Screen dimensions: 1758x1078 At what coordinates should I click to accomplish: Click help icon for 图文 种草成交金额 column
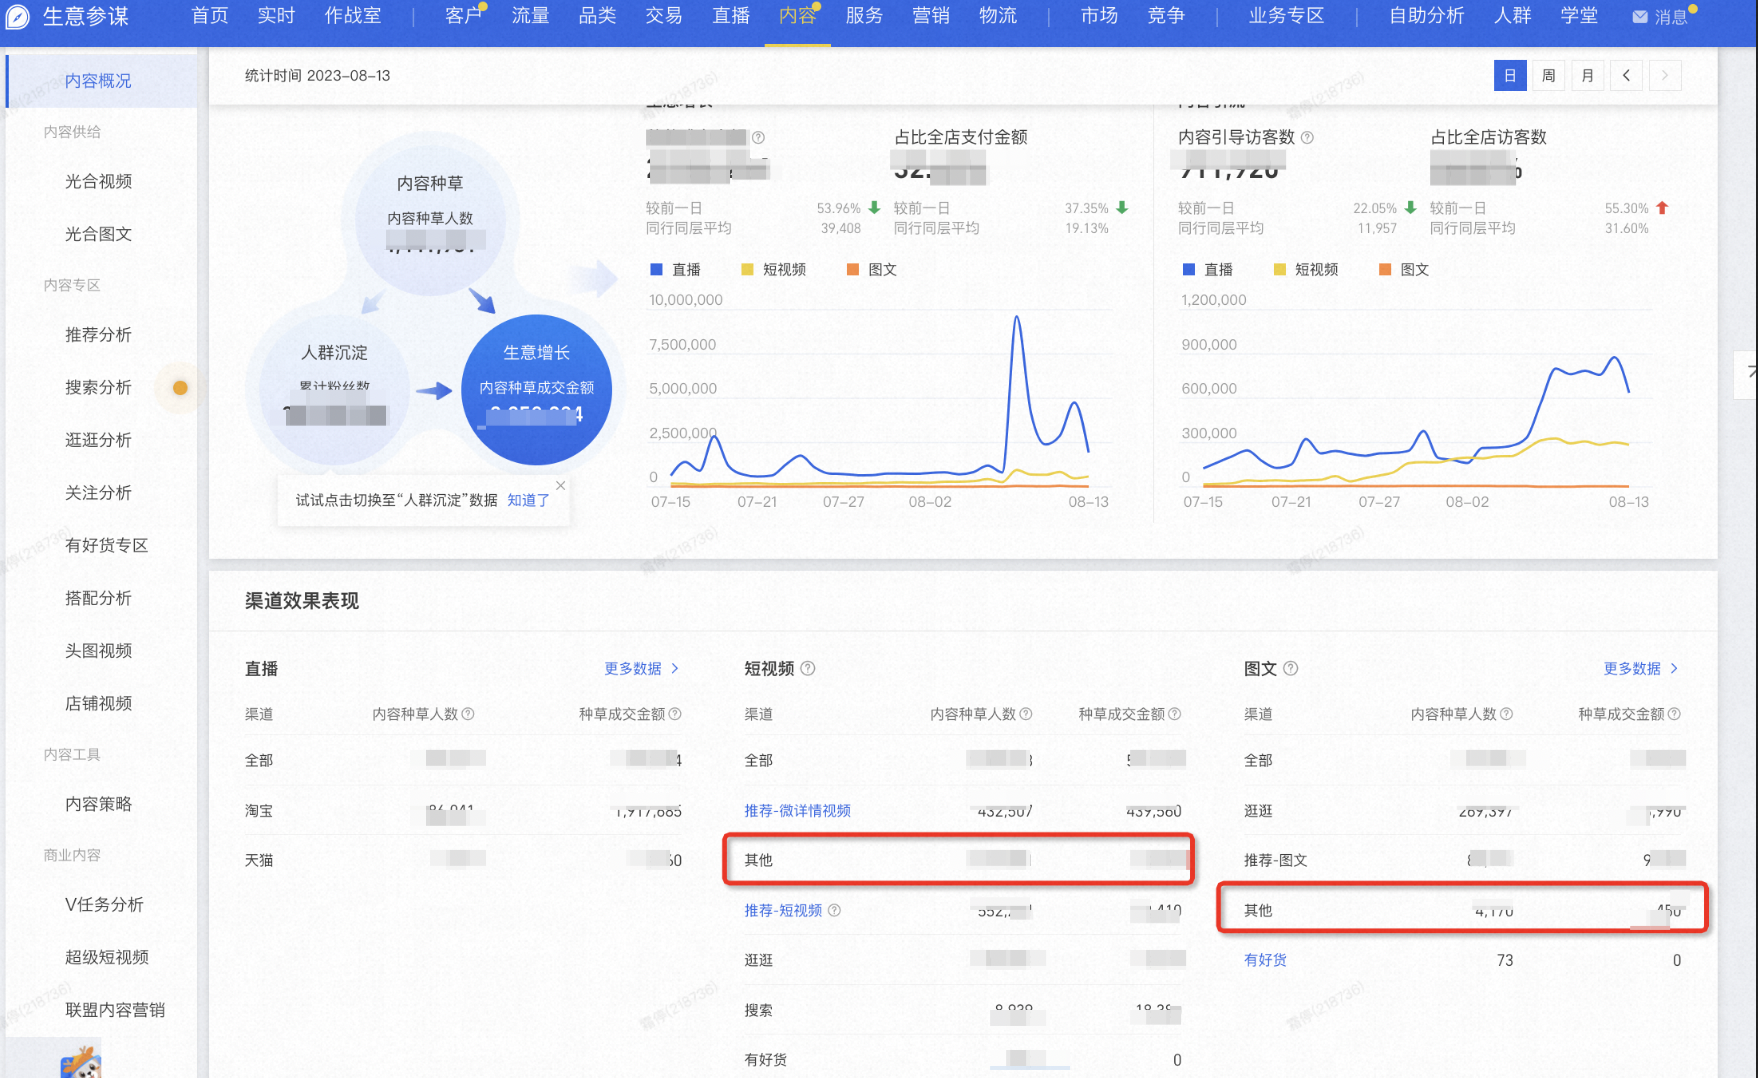pyautogui.click(x=1675, y=714)
